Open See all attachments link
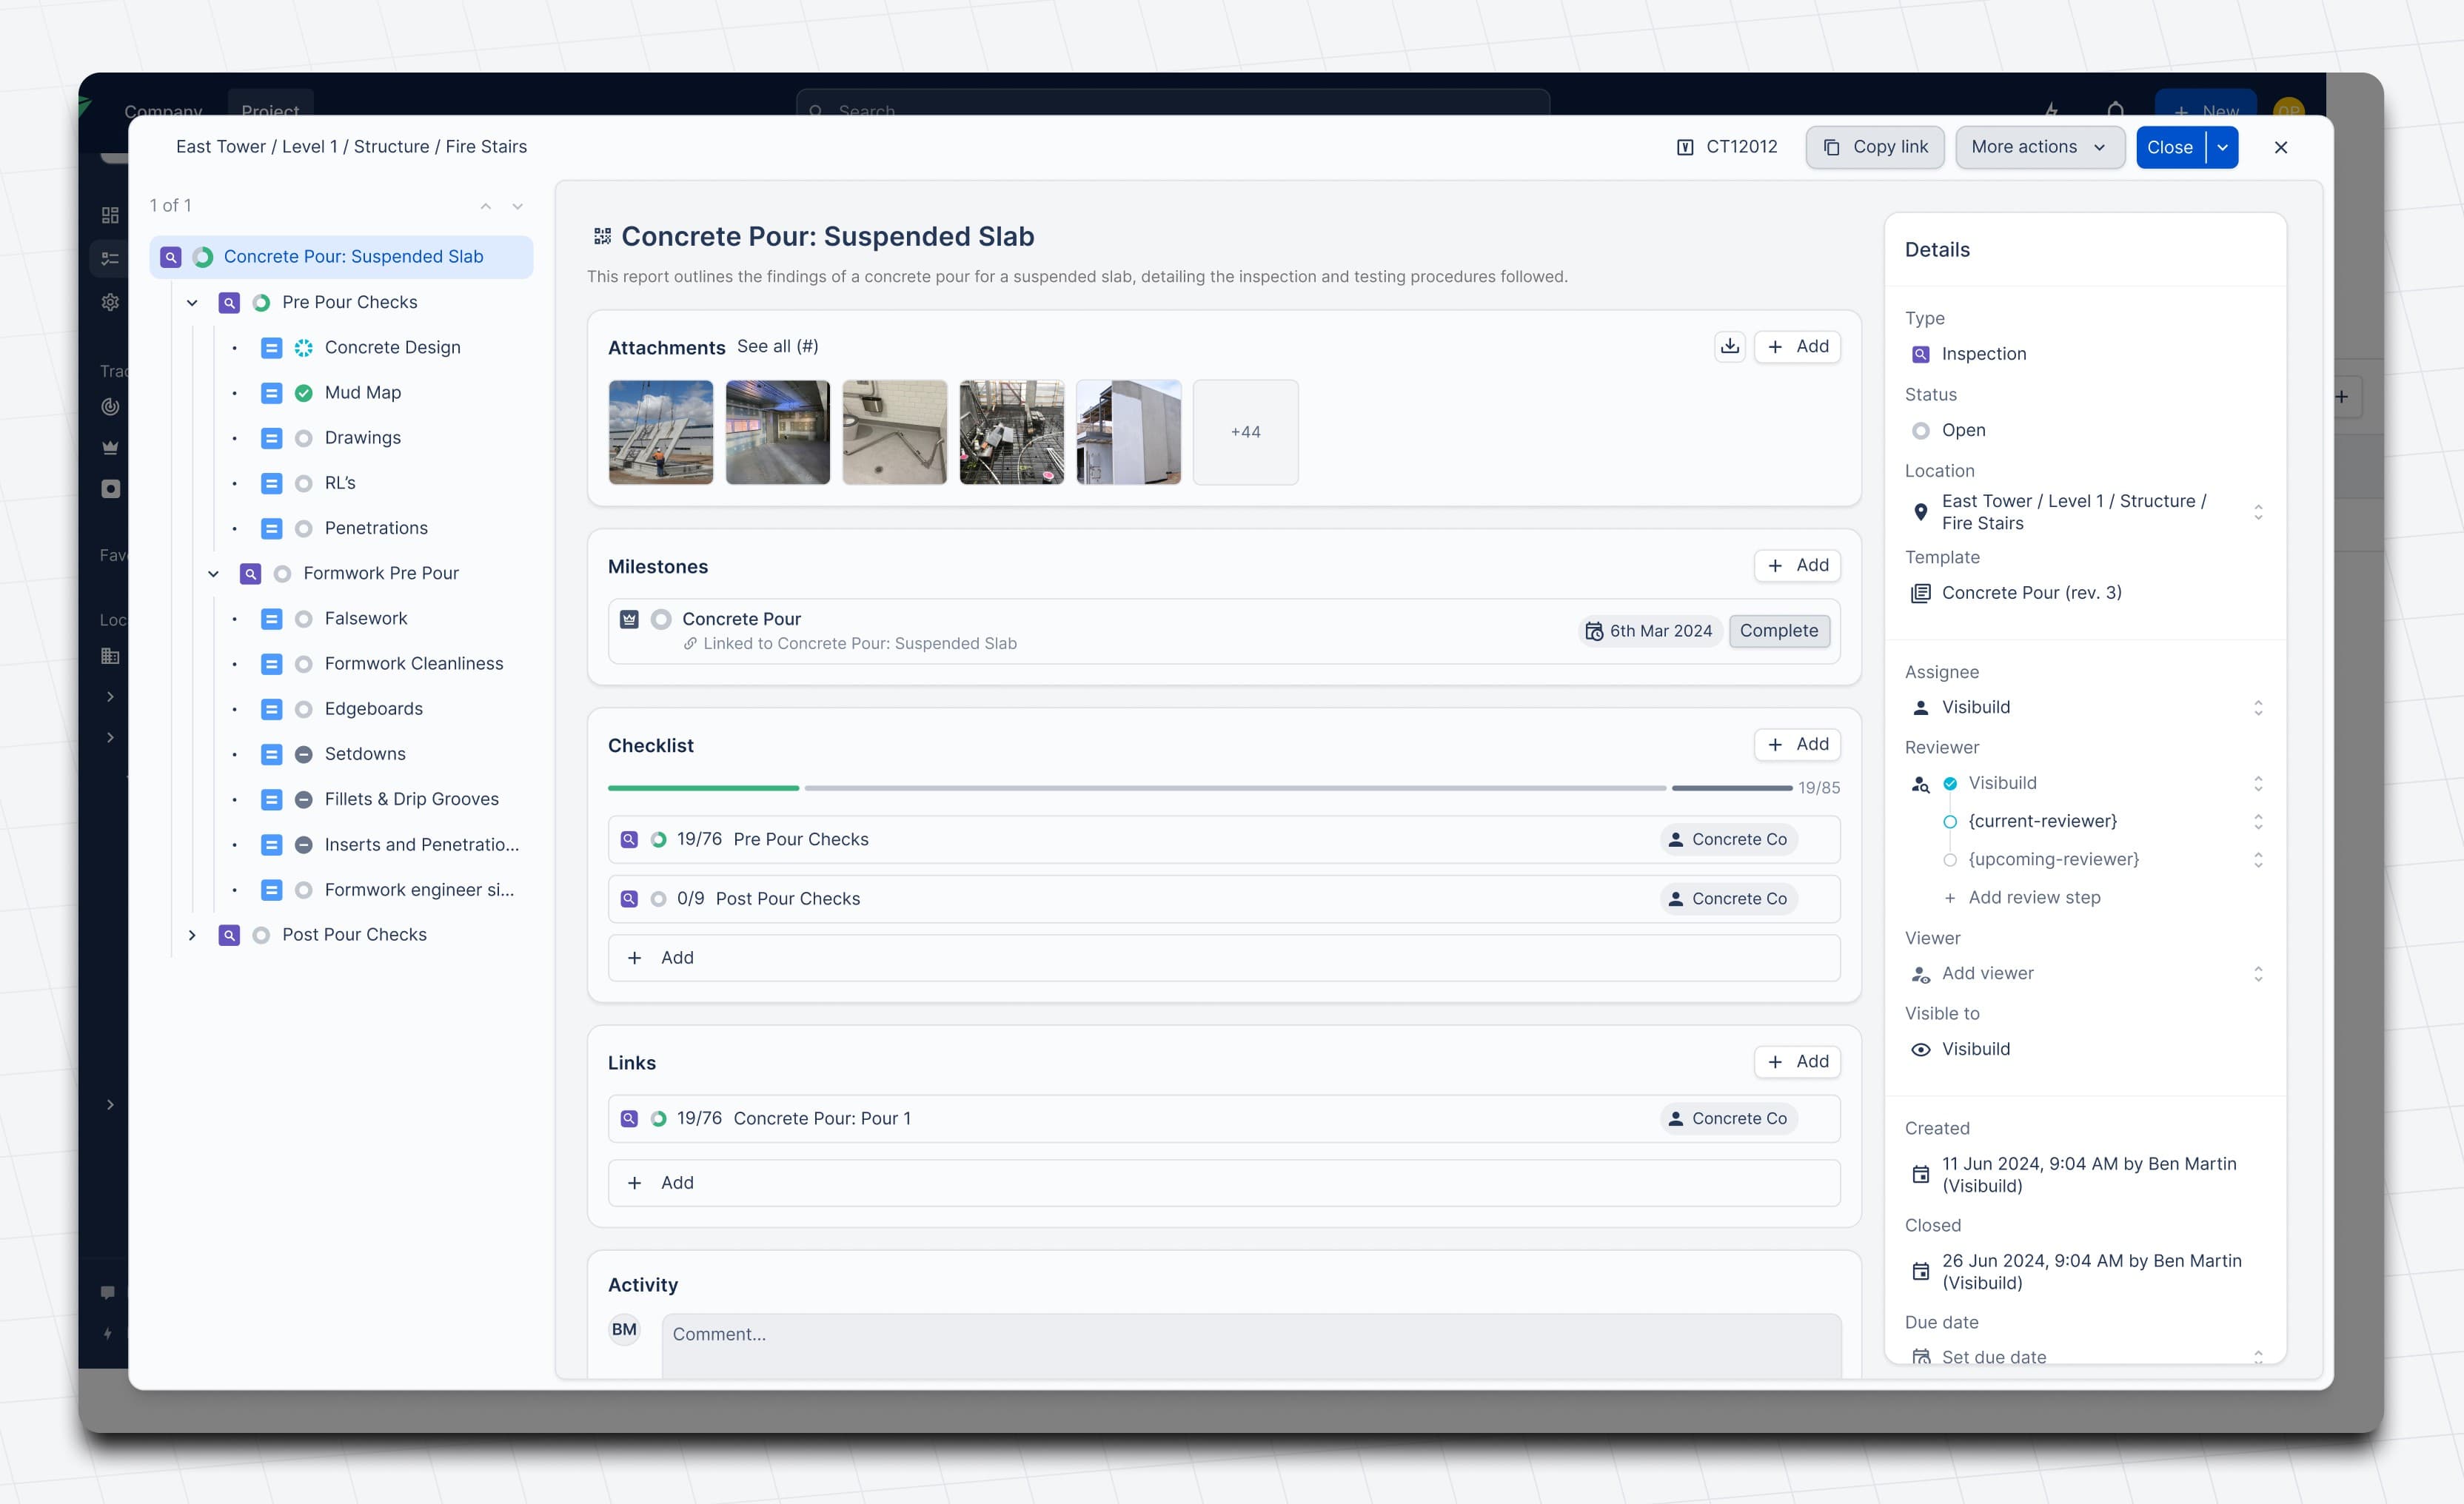The height and width of the screenshot is (1504, 2464). point(777,346)
